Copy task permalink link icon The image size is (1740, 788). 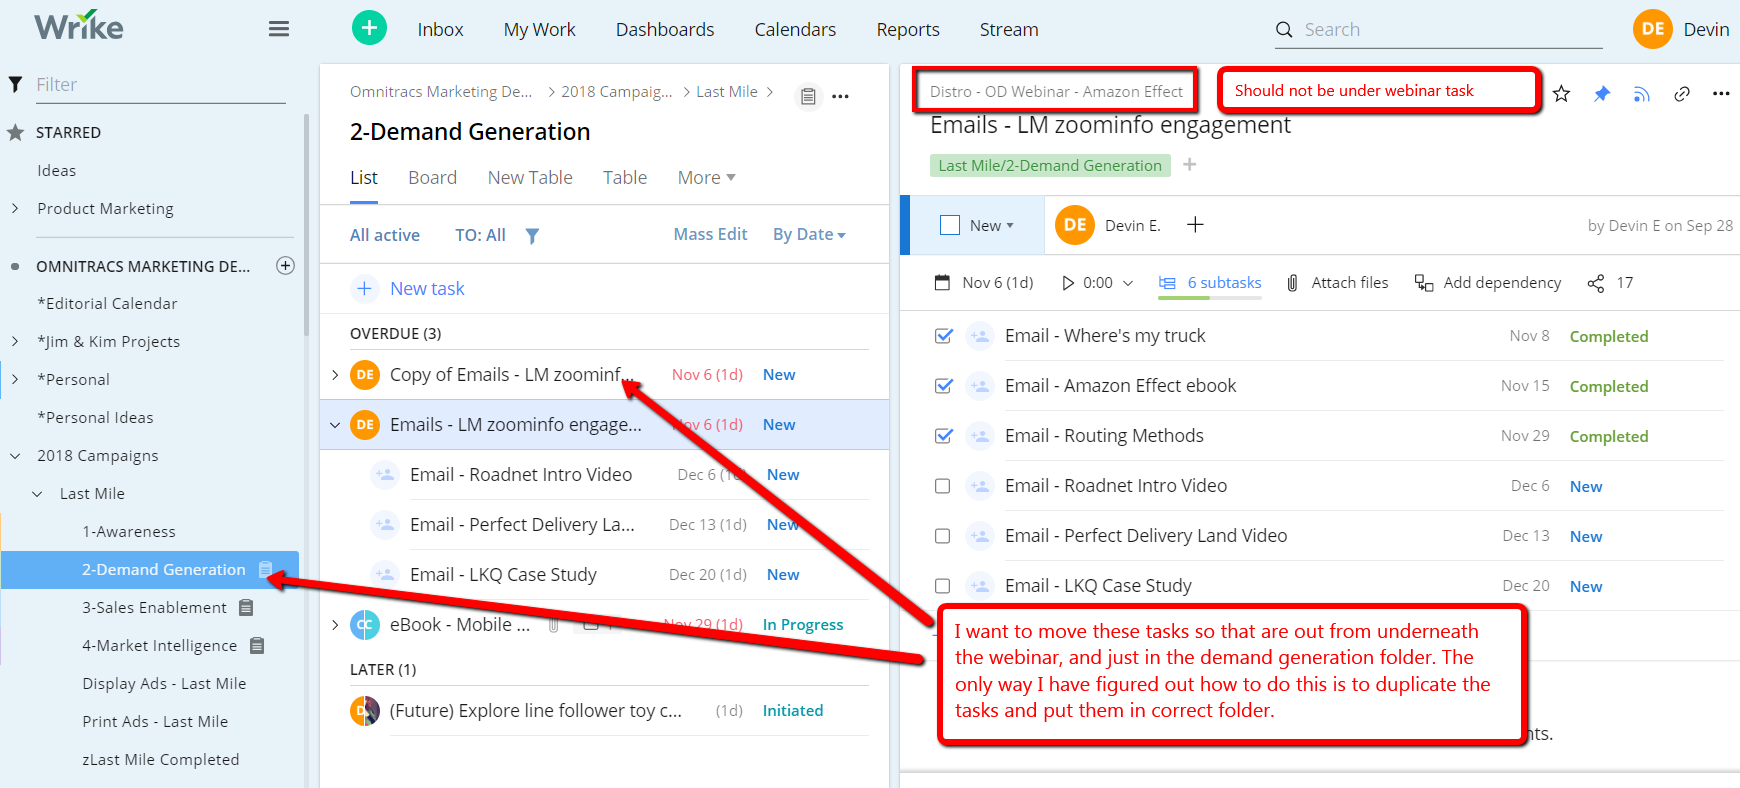[x=1682, y=94]
